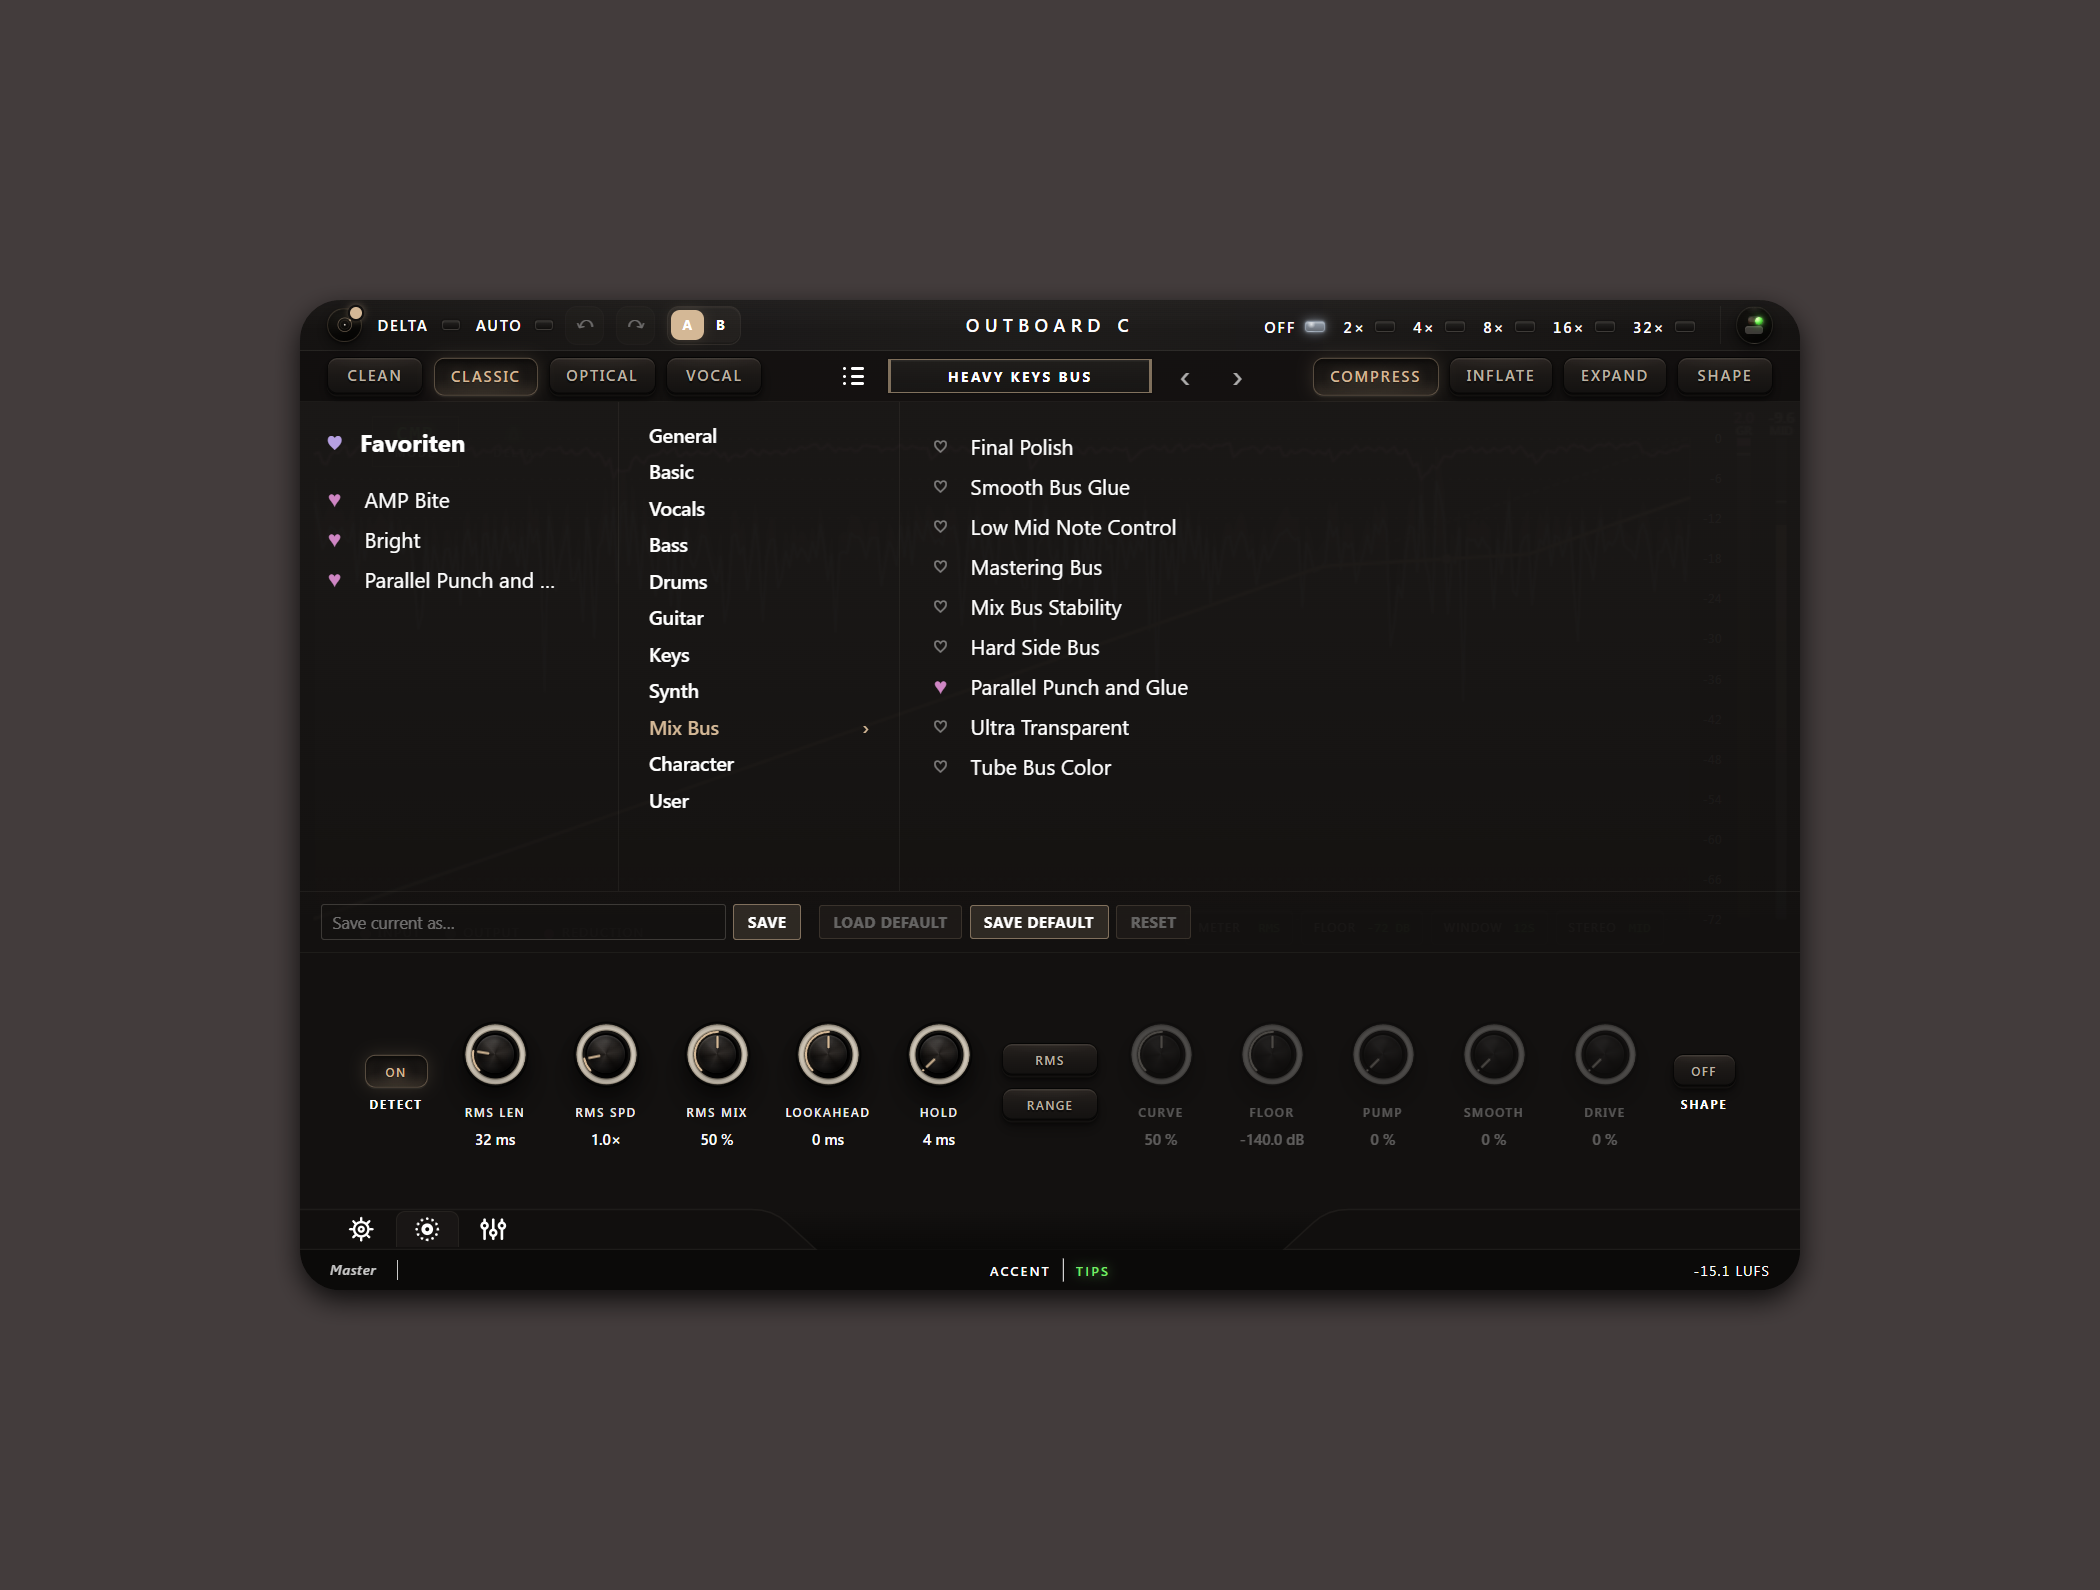Open the Drums preset category

(678, 582)
